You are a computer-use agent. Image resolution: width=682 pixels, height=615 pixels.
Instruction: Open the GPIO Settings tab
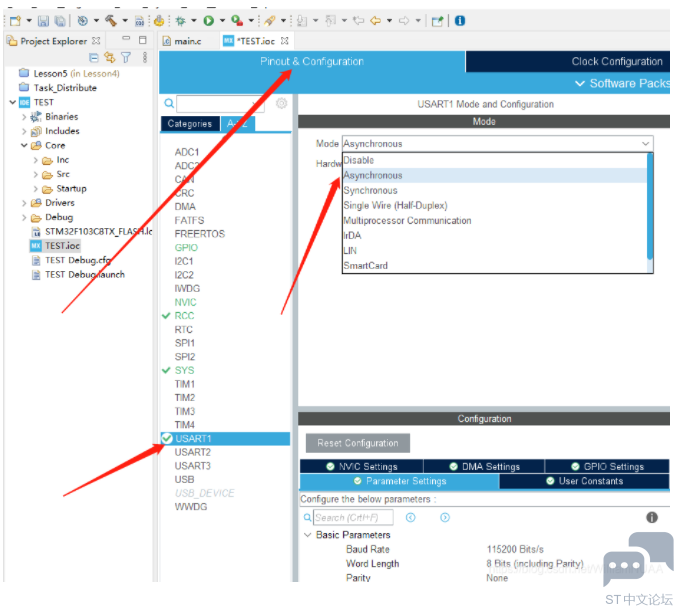(x=607, y=466)
